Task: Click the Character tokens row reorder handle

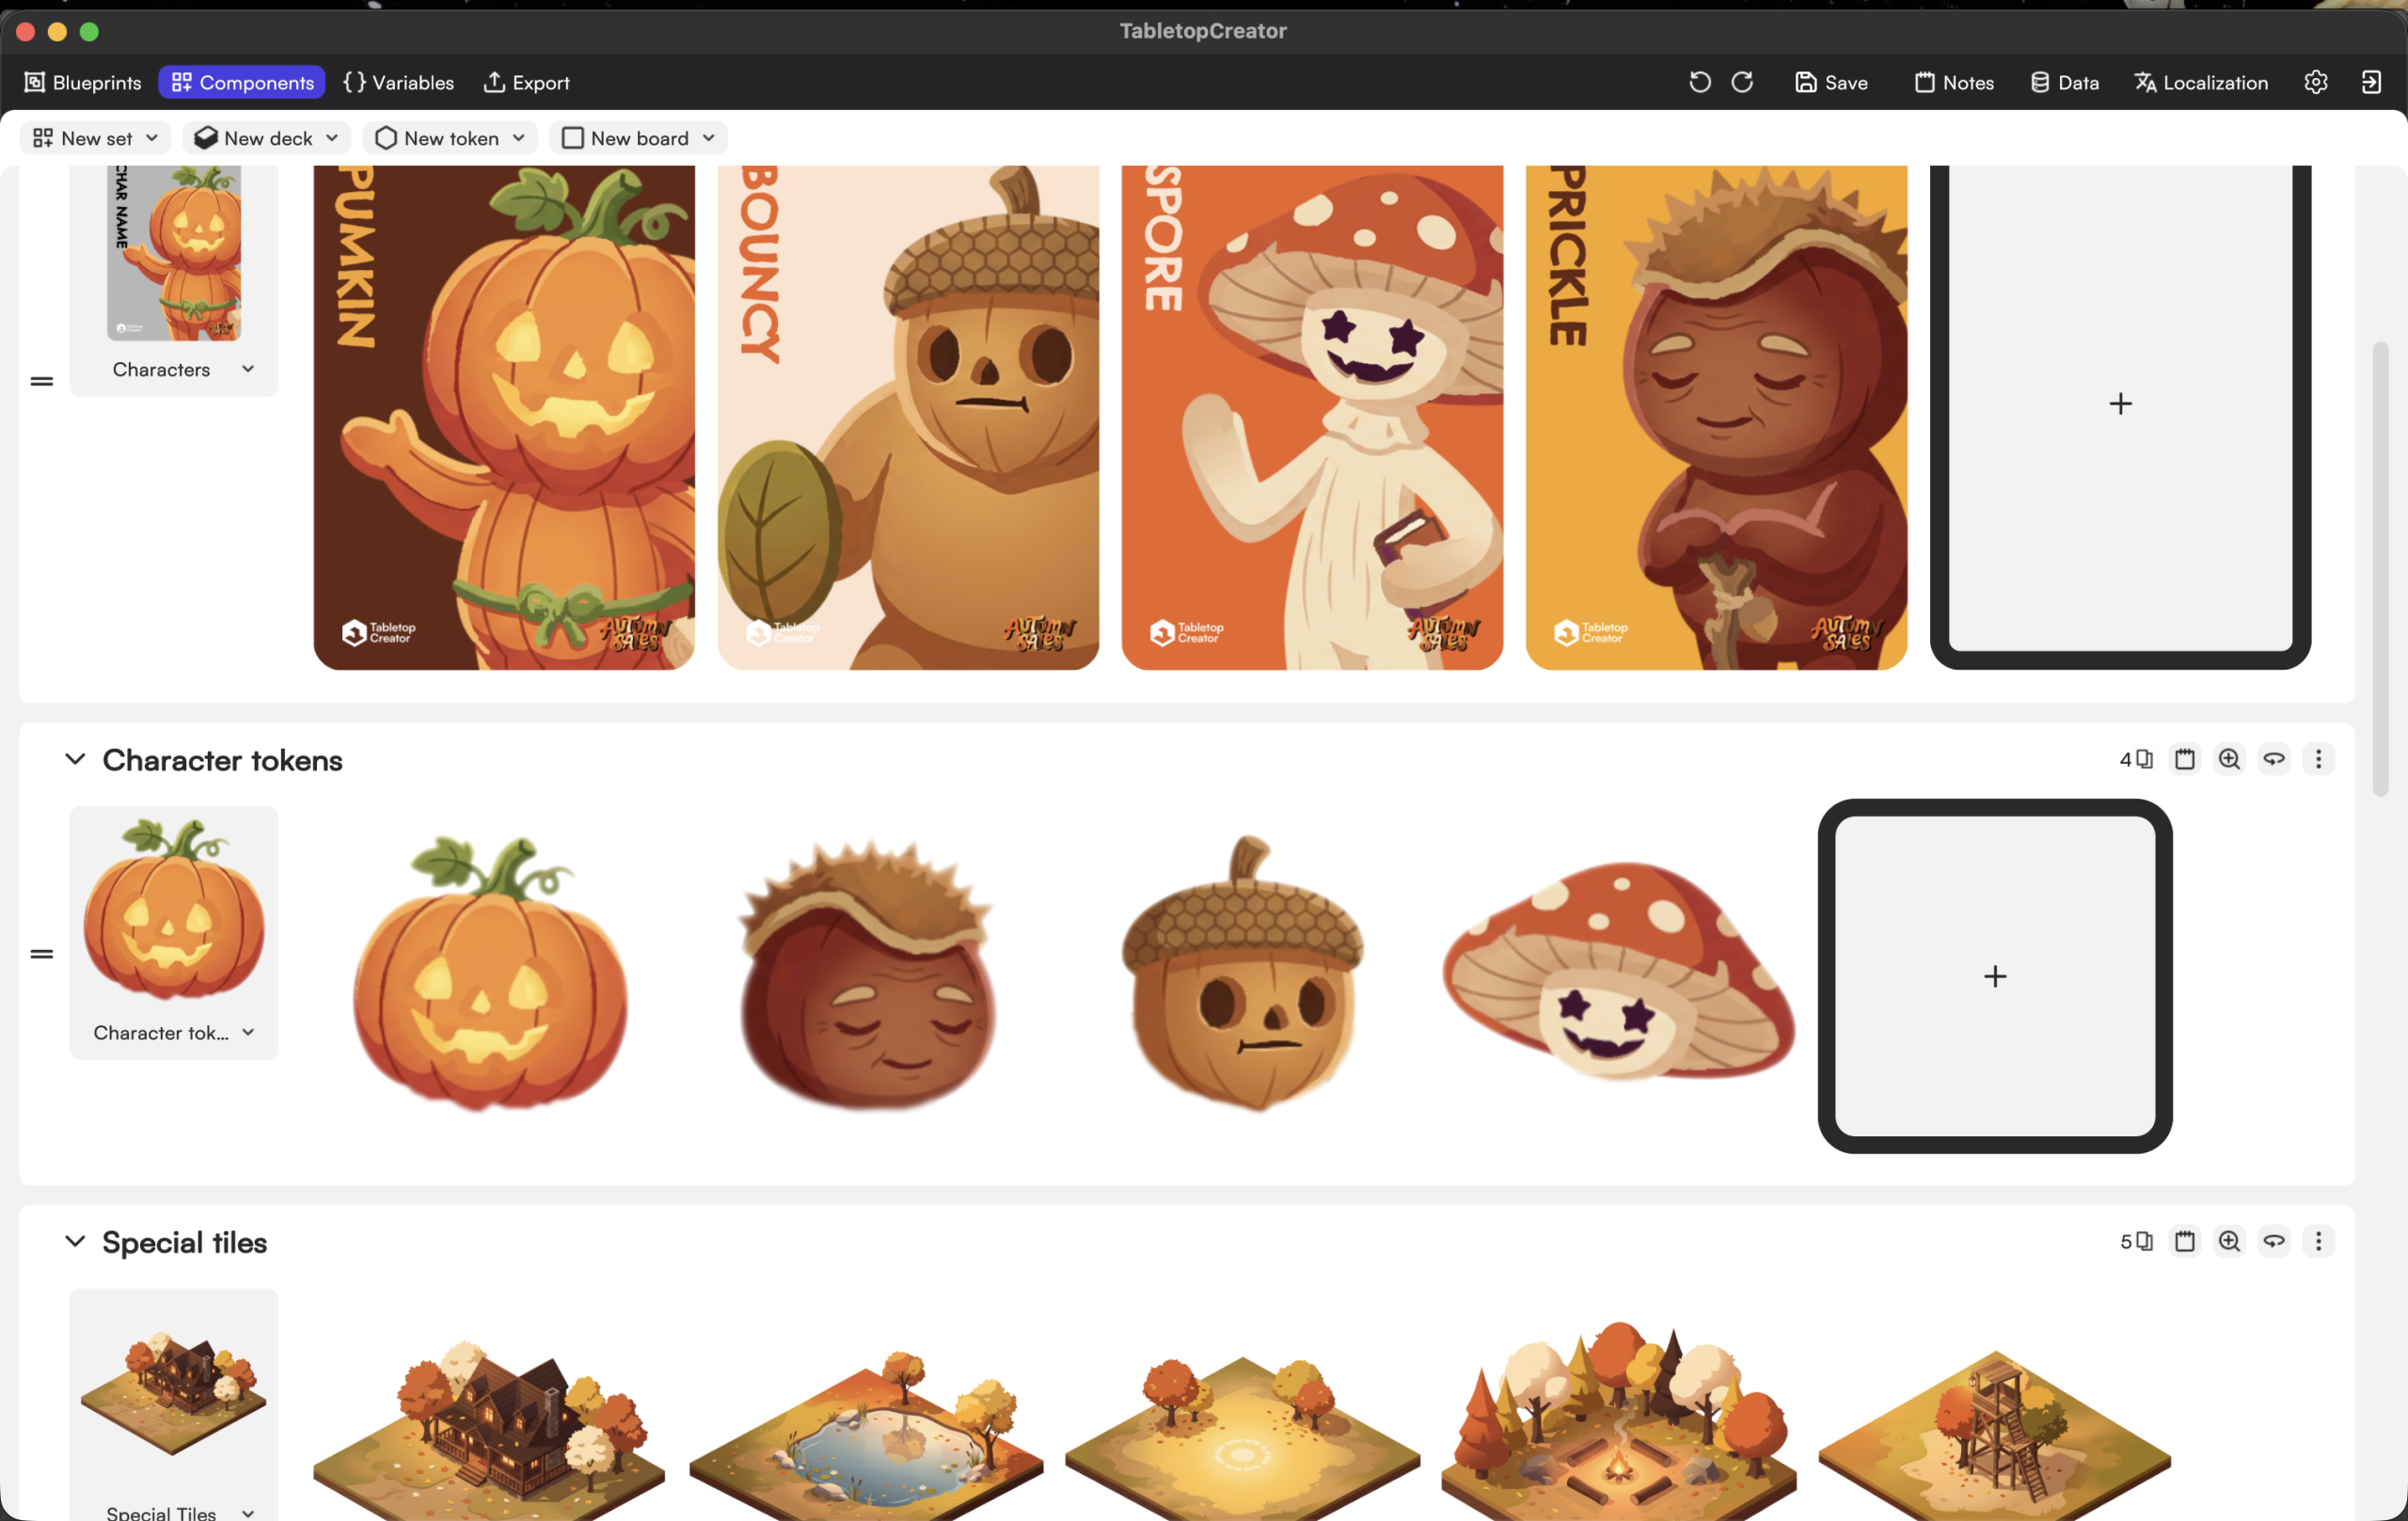Action: pyautogui.click(x=41, y=954)
